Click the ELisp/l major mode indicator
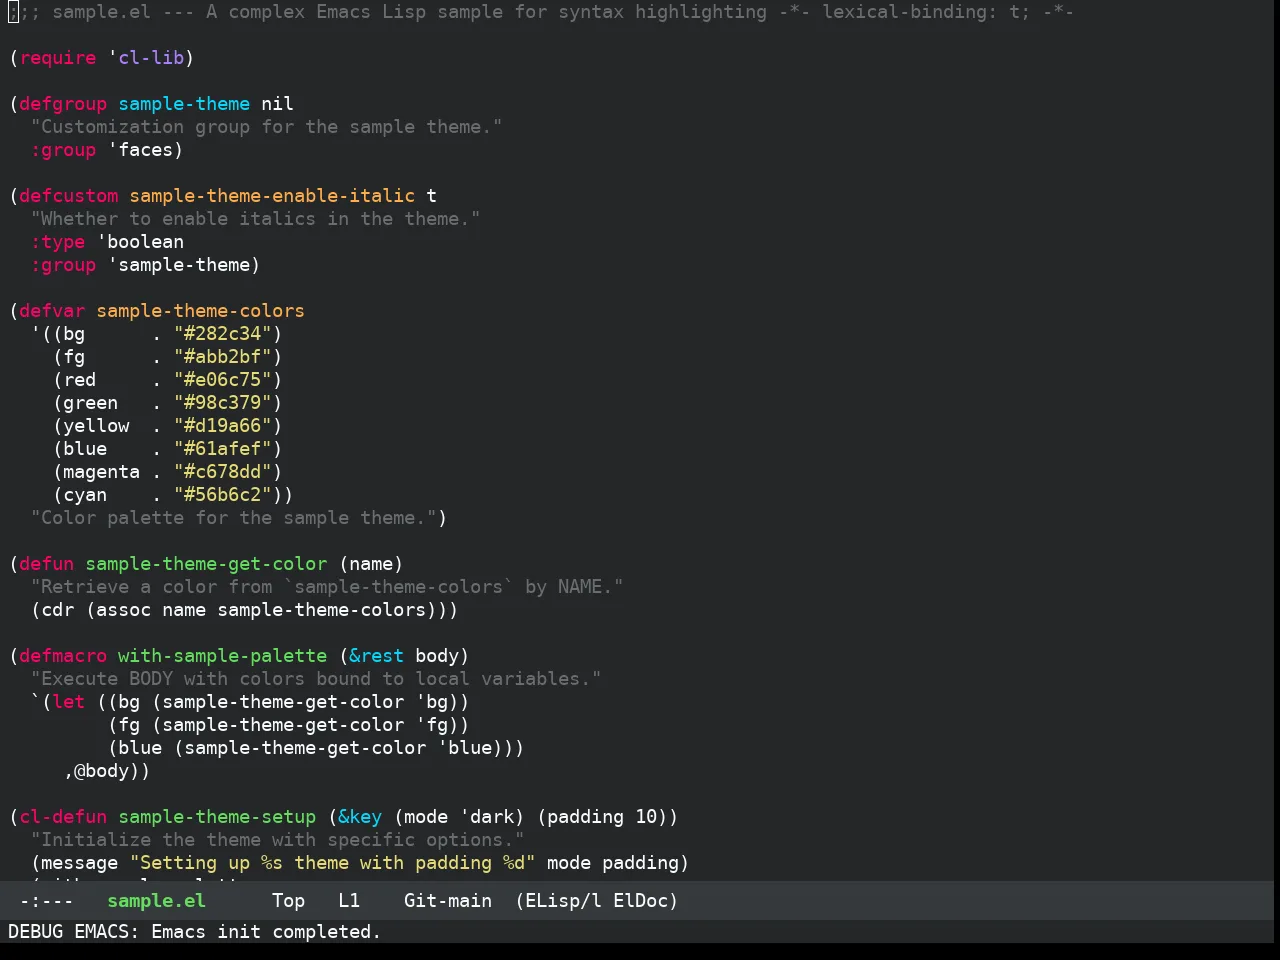 564,901
